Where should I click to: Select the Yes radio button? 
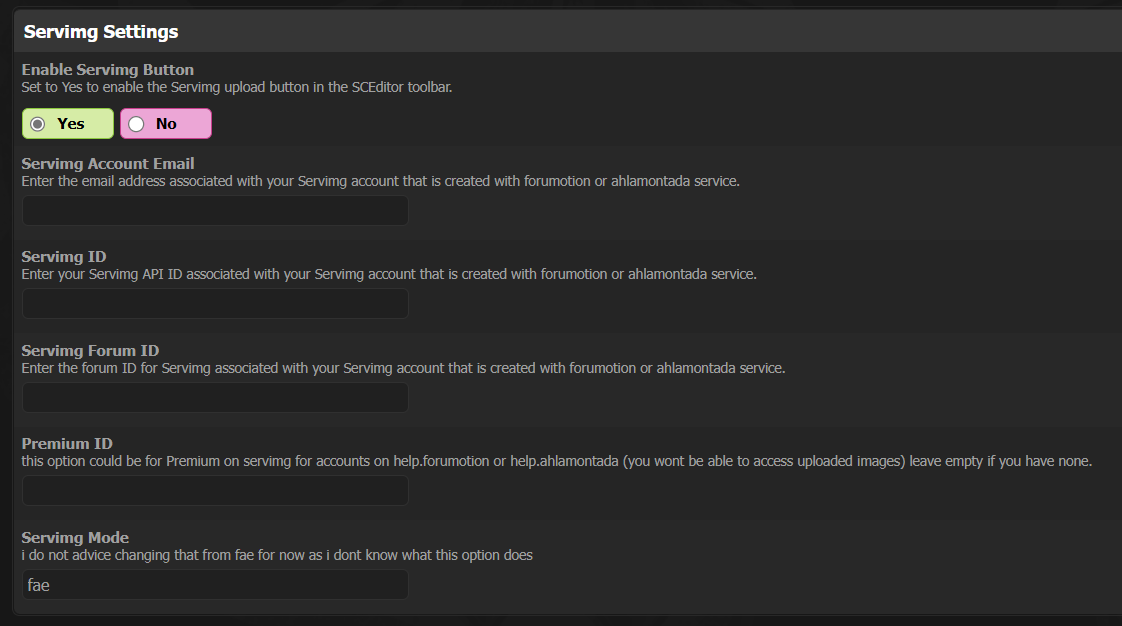[38, 124]
